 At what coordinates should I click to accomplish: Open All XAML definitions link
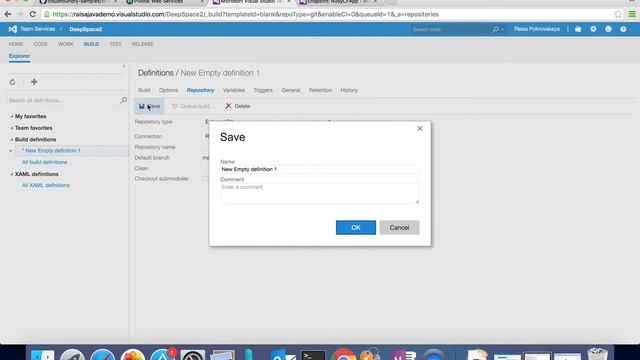click(46, 185)
